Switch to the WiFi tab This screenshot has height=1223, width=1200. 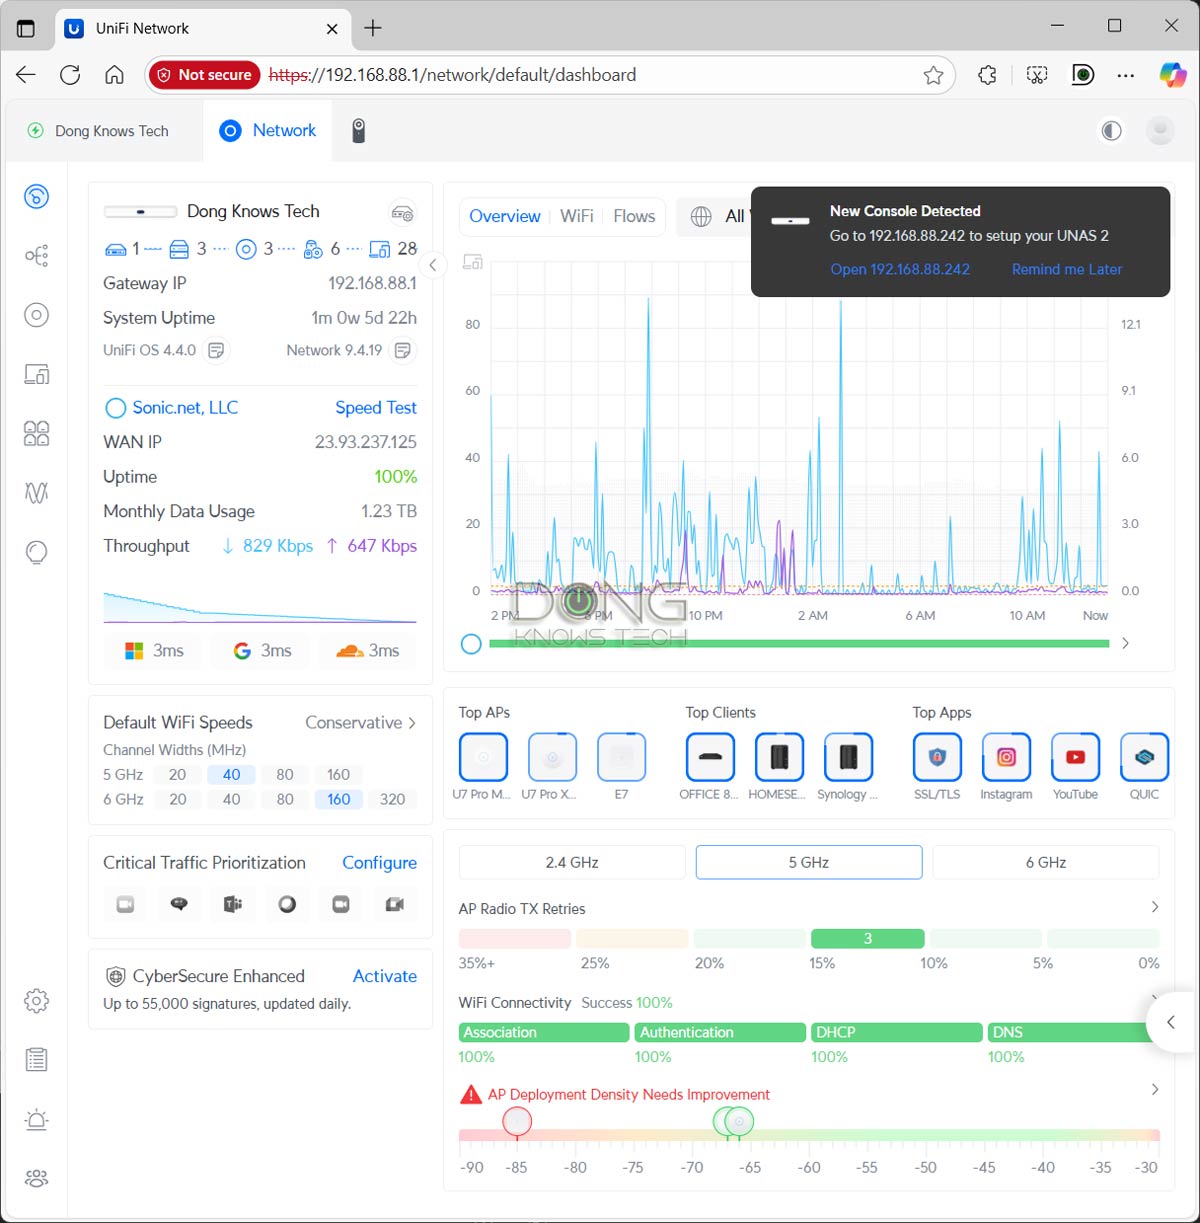577,216
